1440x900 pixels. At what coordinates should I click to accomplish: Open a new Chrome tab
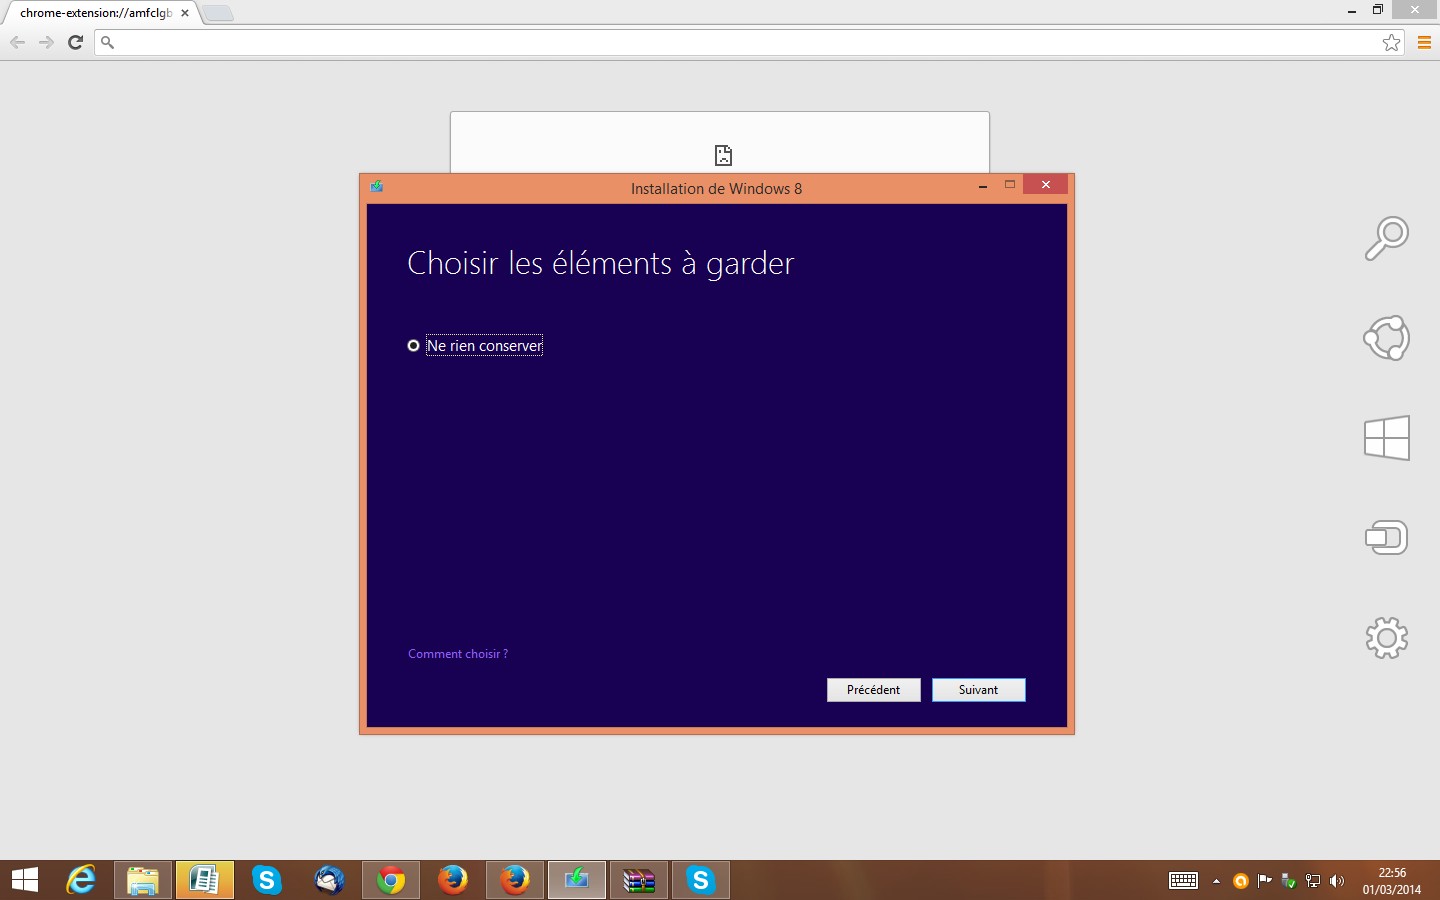[x=218, y=13]
